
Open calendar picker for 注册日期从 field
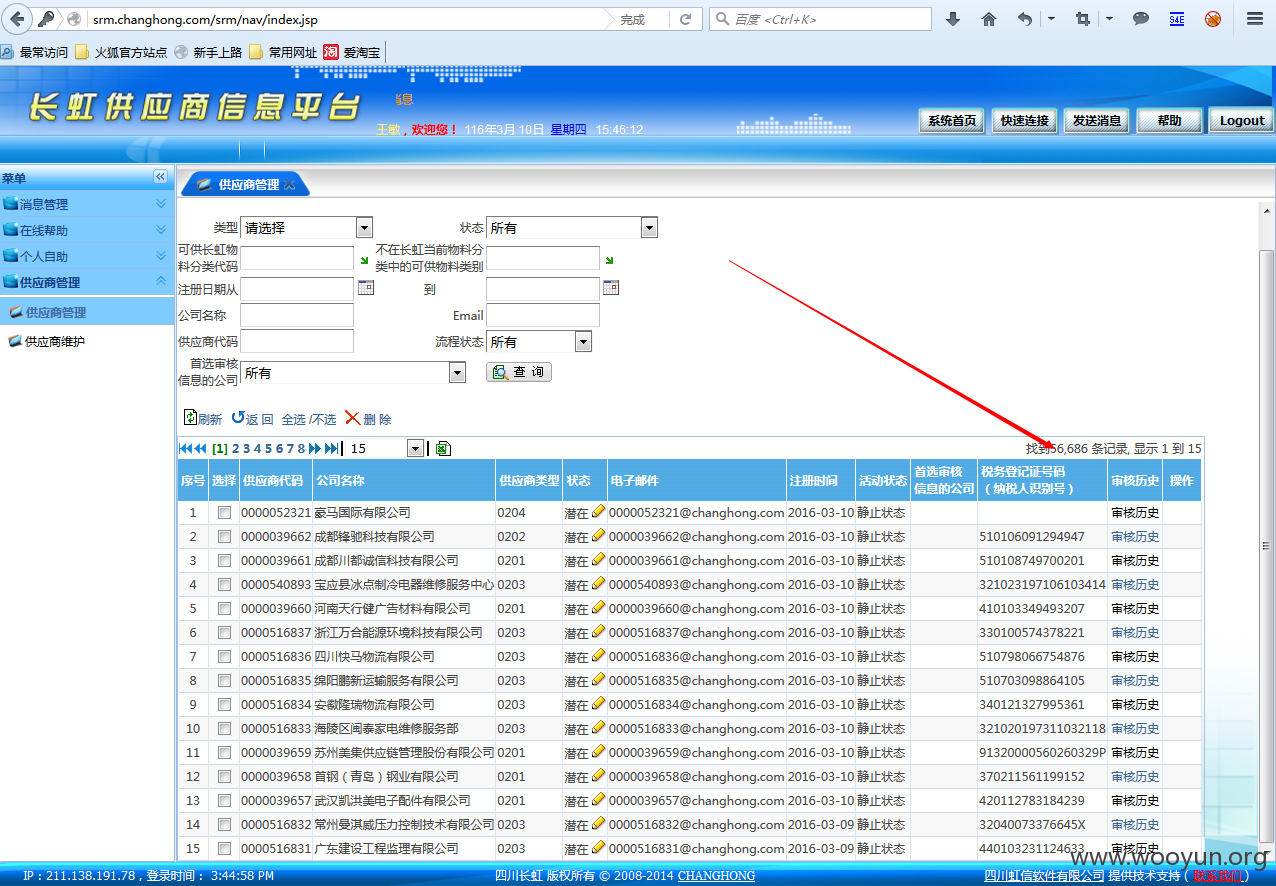(x=366, y=288)
